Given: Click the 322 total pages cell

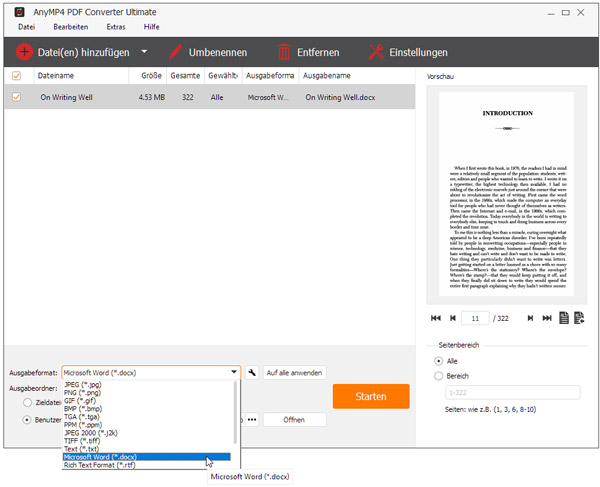Looking at the screenshot, I should click(x=188, y=97).
